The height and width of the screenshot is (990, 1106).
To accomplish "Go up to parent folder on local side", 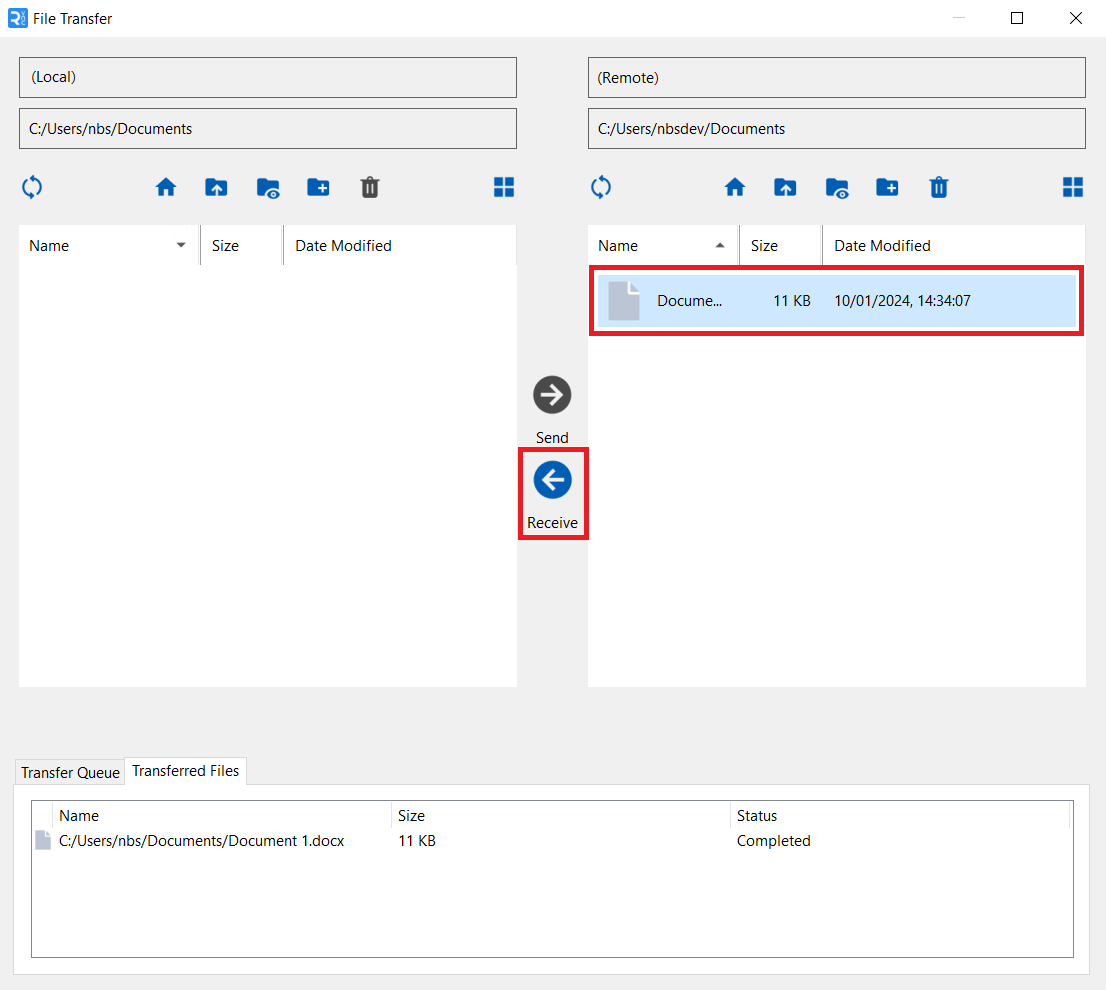I will tap(216, 187).
